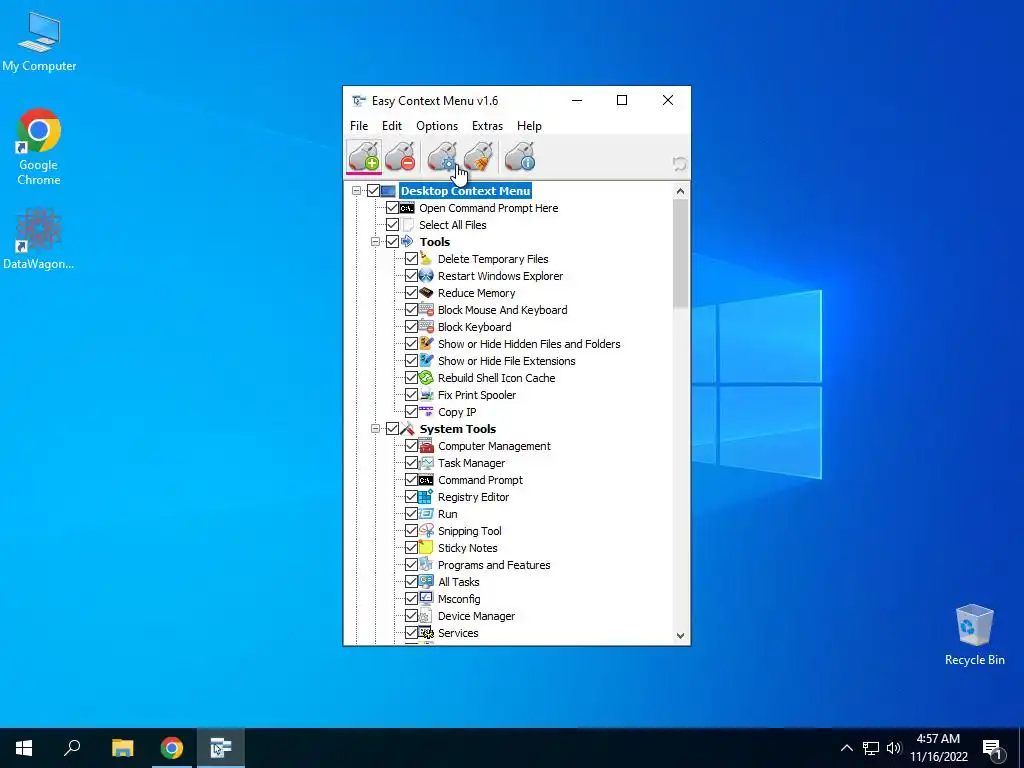1024x768 pixels.
Task: Click the Snipping Tool scissors icon
Action: [x=426, y=530]
